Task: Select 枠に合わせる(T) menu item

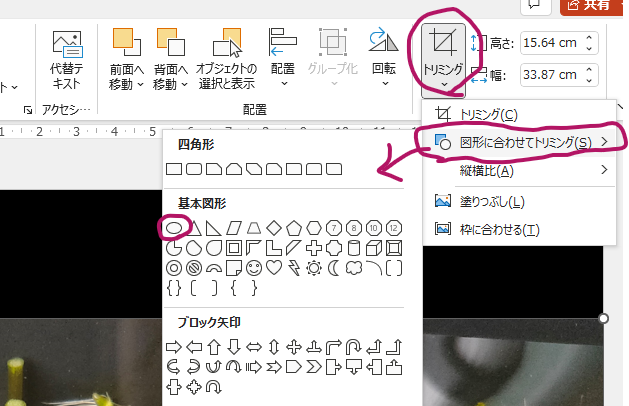Action: [x=519, y=229]
